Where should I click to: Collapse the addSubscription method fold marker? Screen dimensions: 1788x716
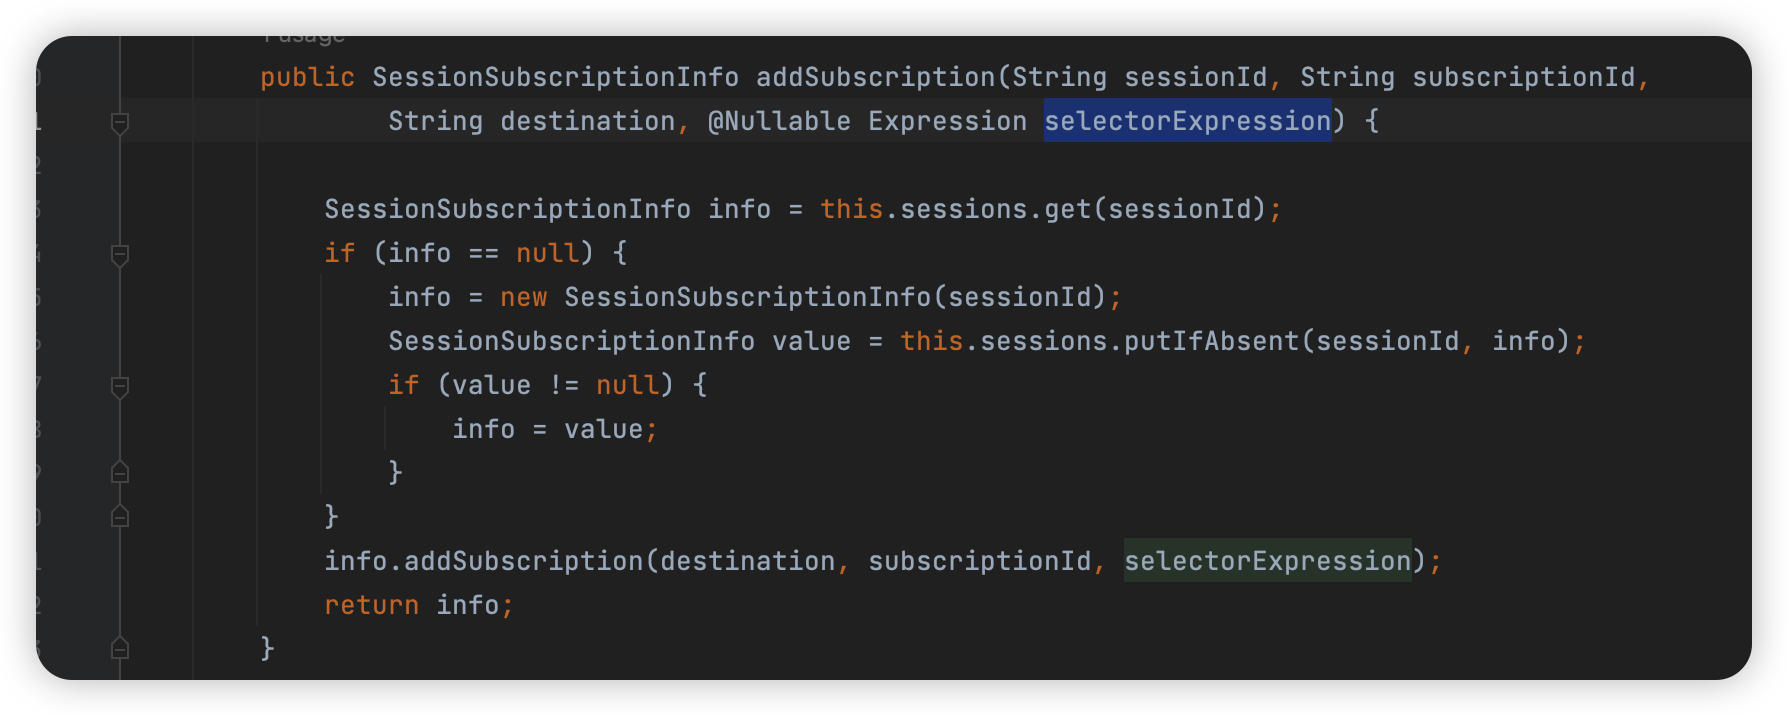[120, 123]
